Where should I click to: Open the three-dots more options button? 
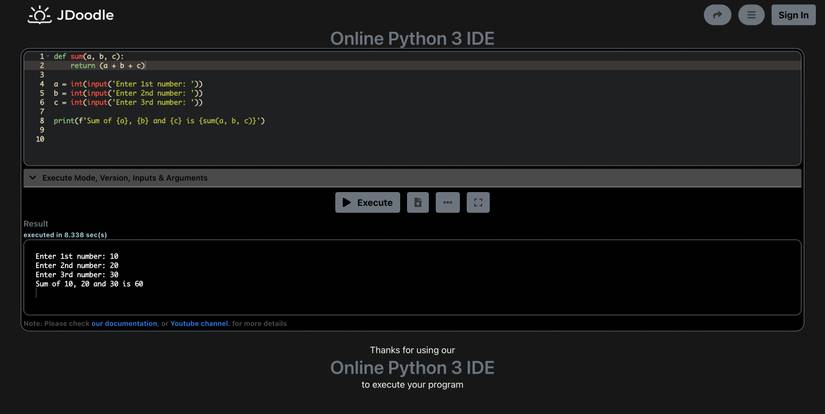[447, 202]
